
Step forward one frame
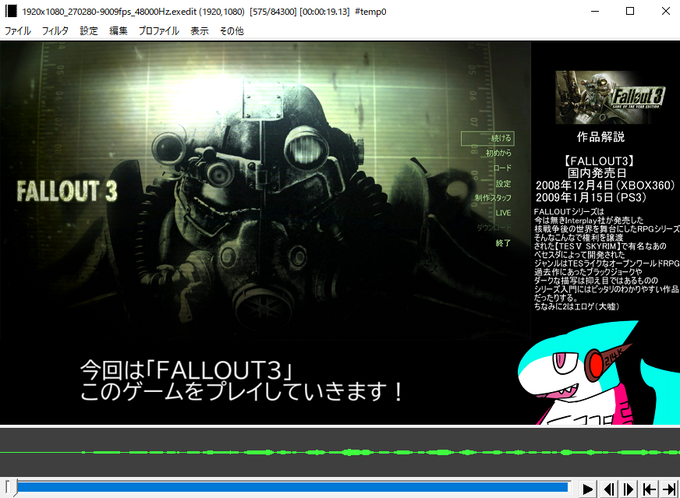coord(628,489)
